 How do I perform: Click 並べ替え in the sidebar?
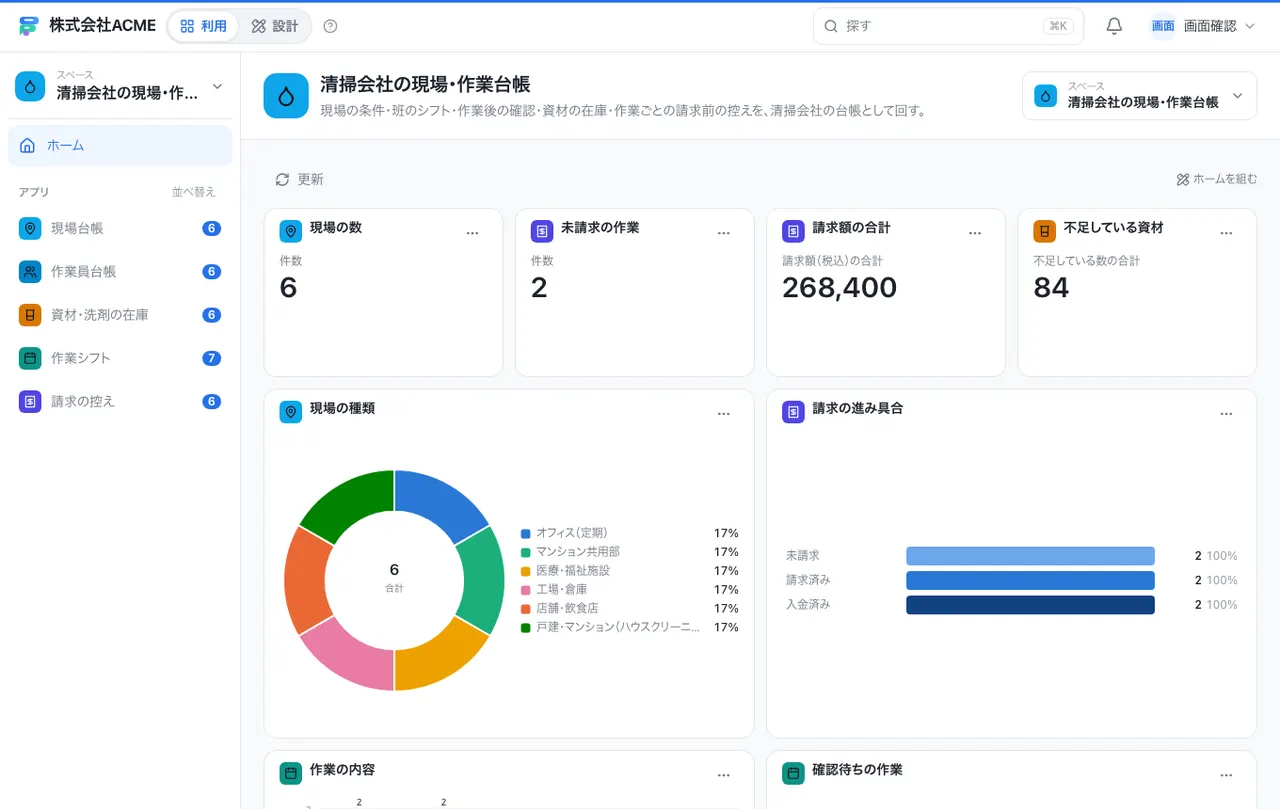[193, 192]
